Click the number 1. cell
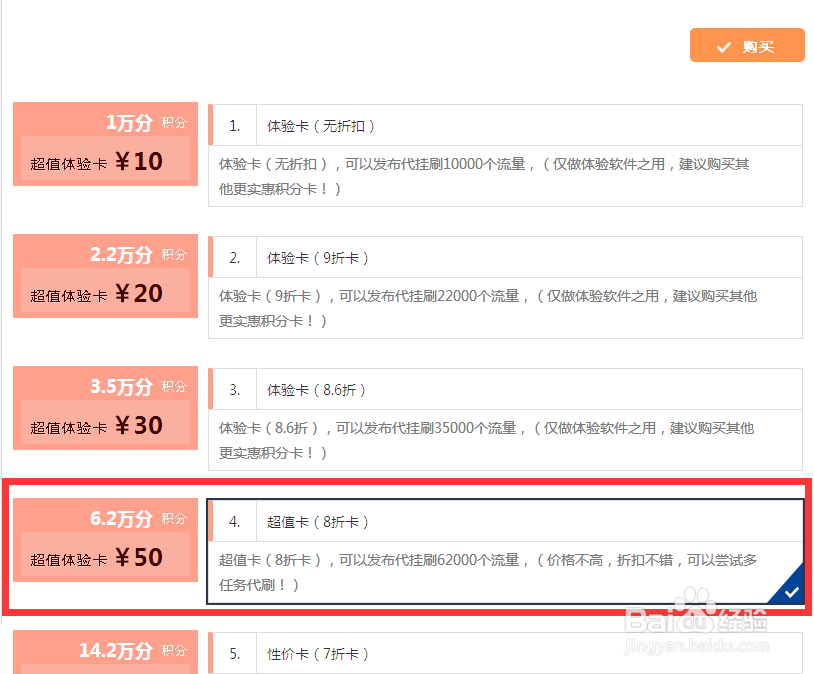814x674 pixels. (x=235, y=126)
